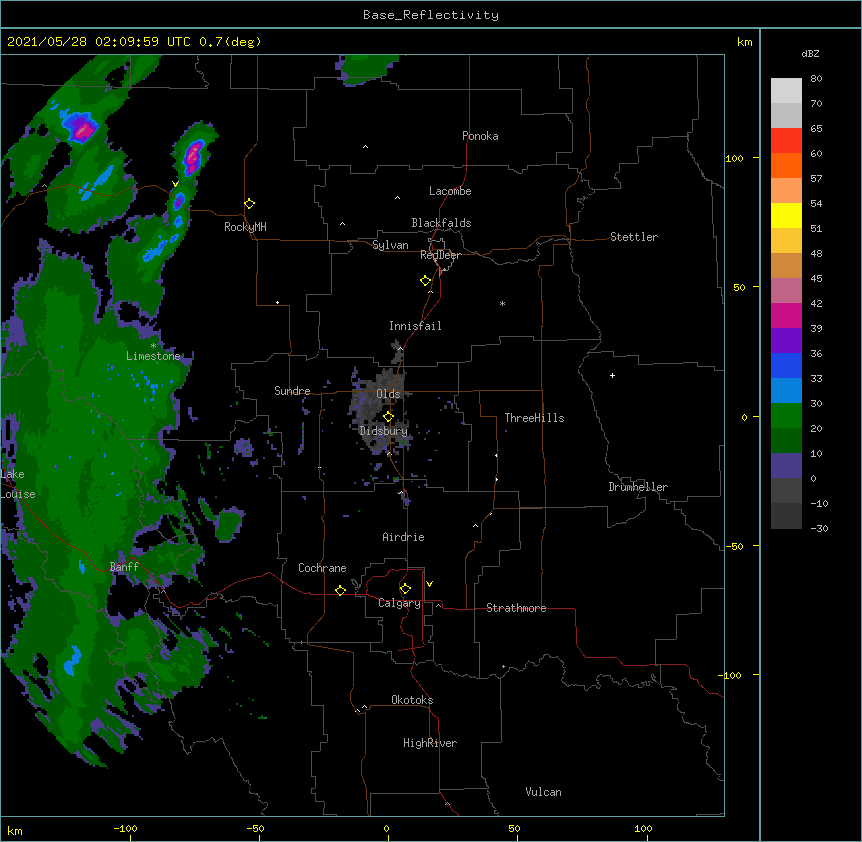Select the Stettler label
The image size is (862, 842).
(634, 237)
